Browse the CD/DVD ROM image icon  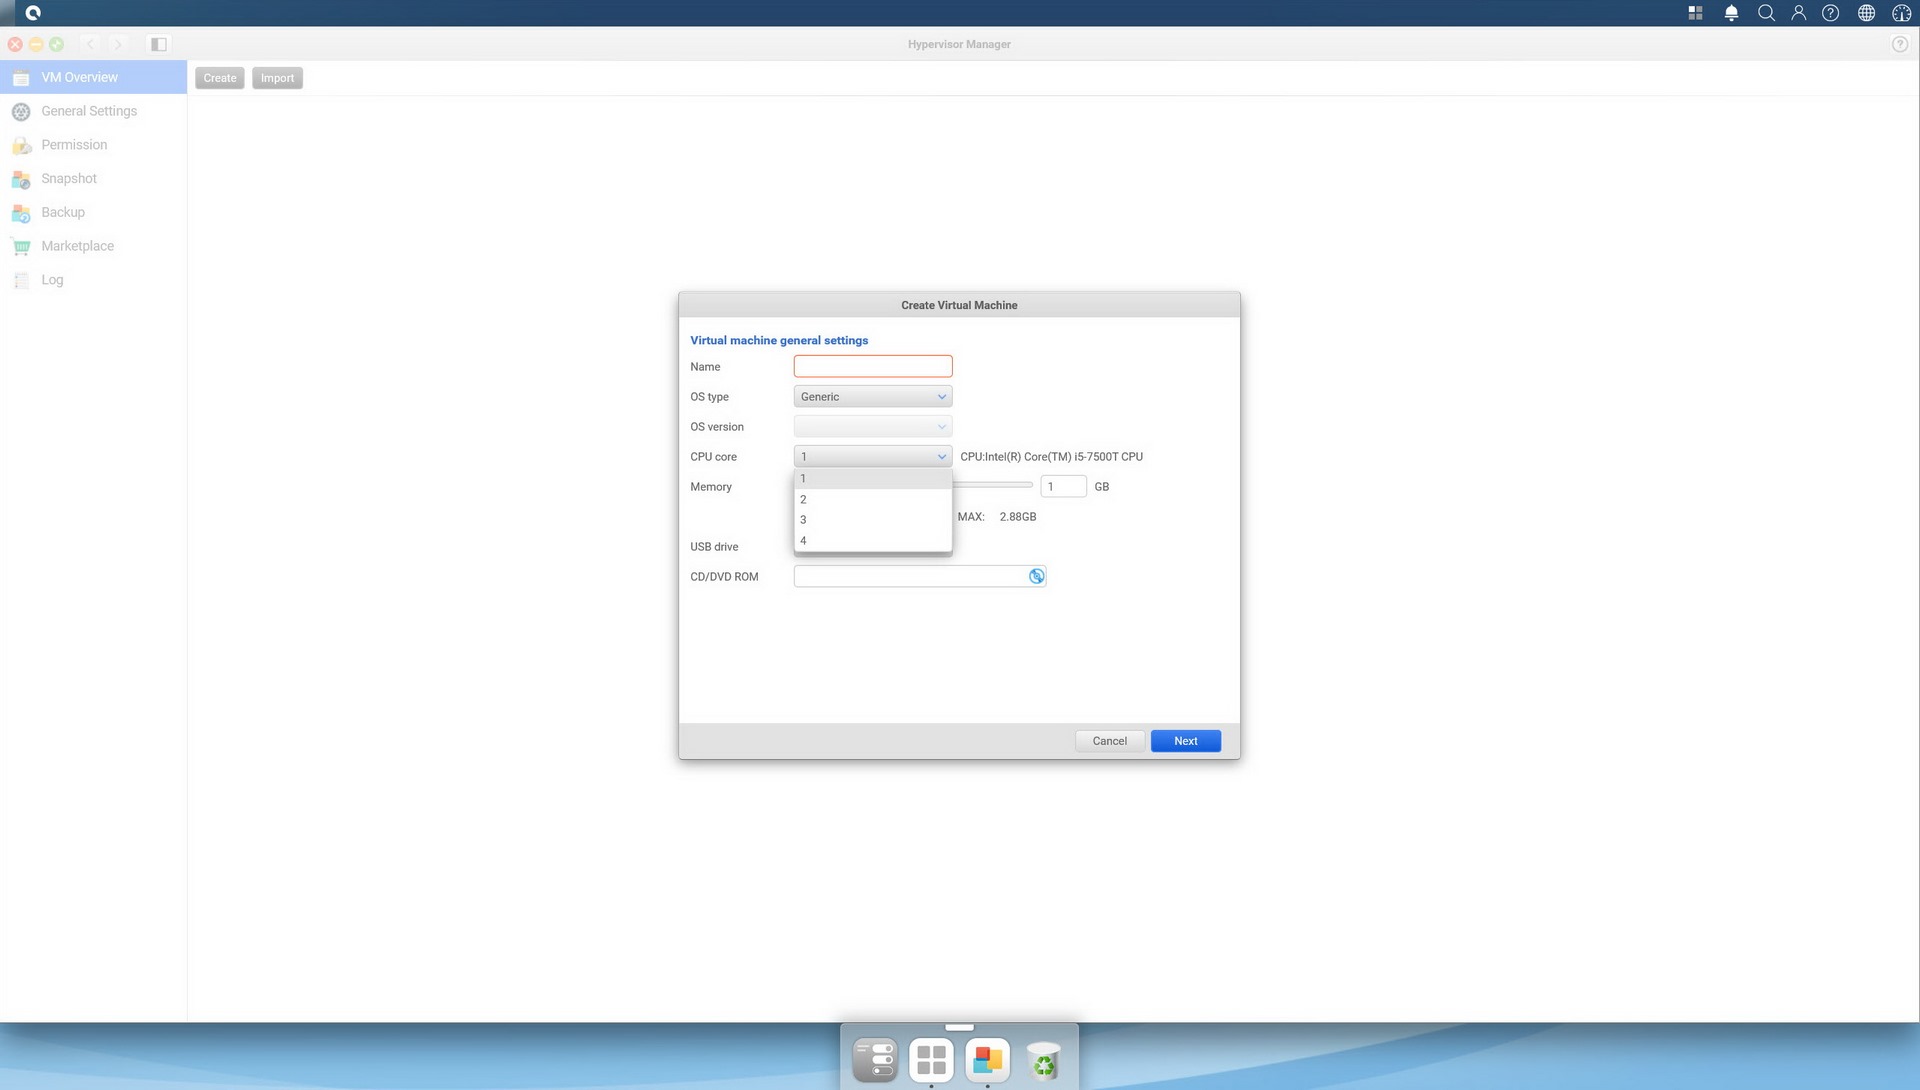pyautogui.click(x=1036, y=576)
